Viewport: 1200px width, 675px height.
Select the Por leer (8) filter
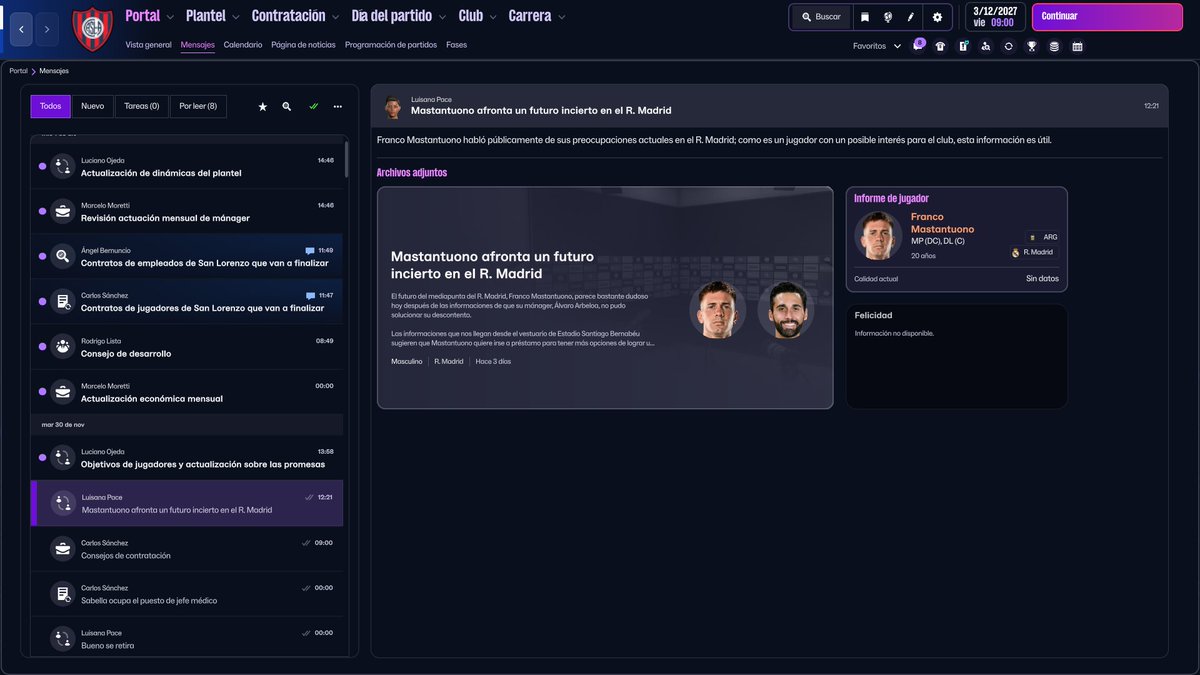[198, 106]
